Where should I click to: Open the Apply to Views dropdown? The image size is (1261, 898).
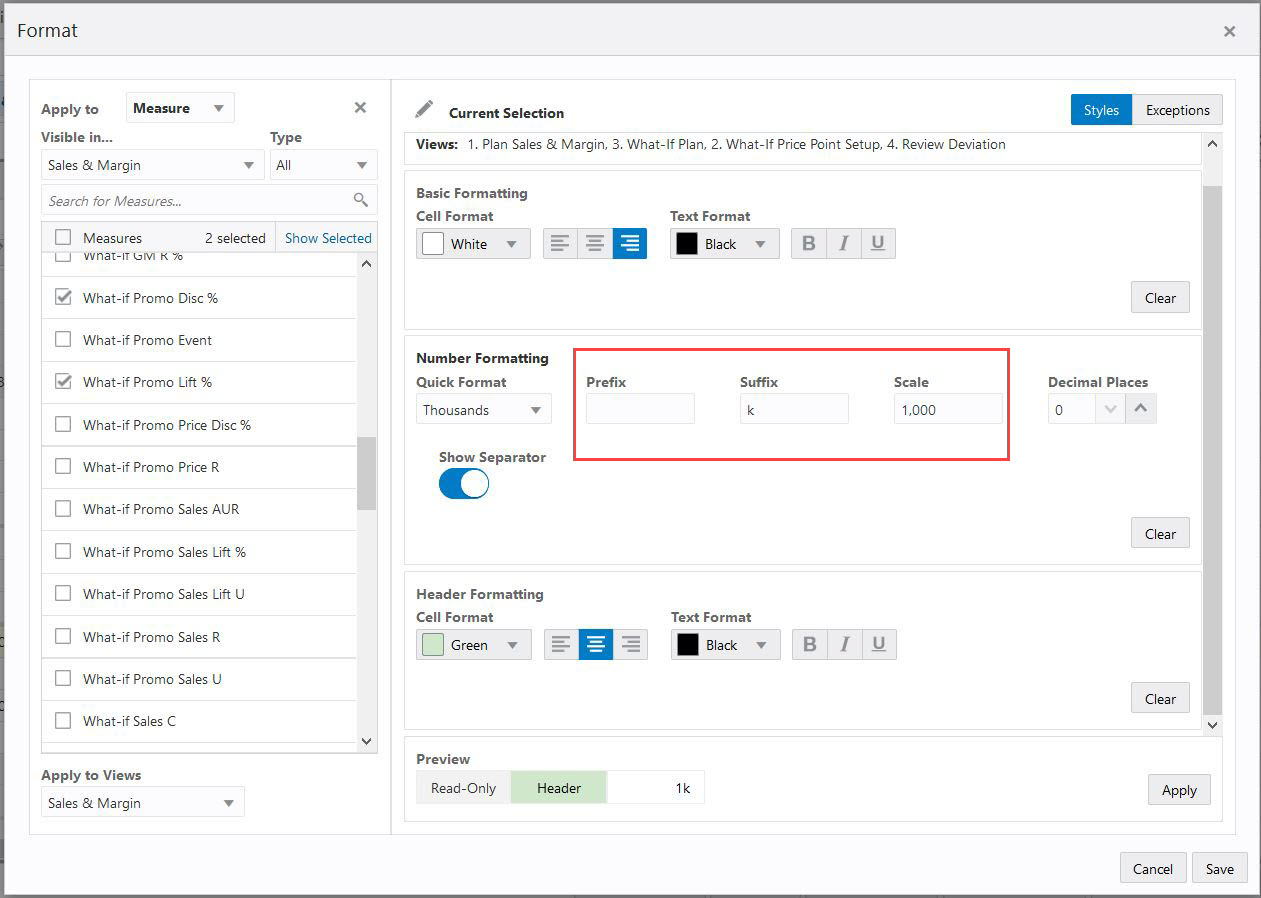pyautogui.click(x=143, y=803)
